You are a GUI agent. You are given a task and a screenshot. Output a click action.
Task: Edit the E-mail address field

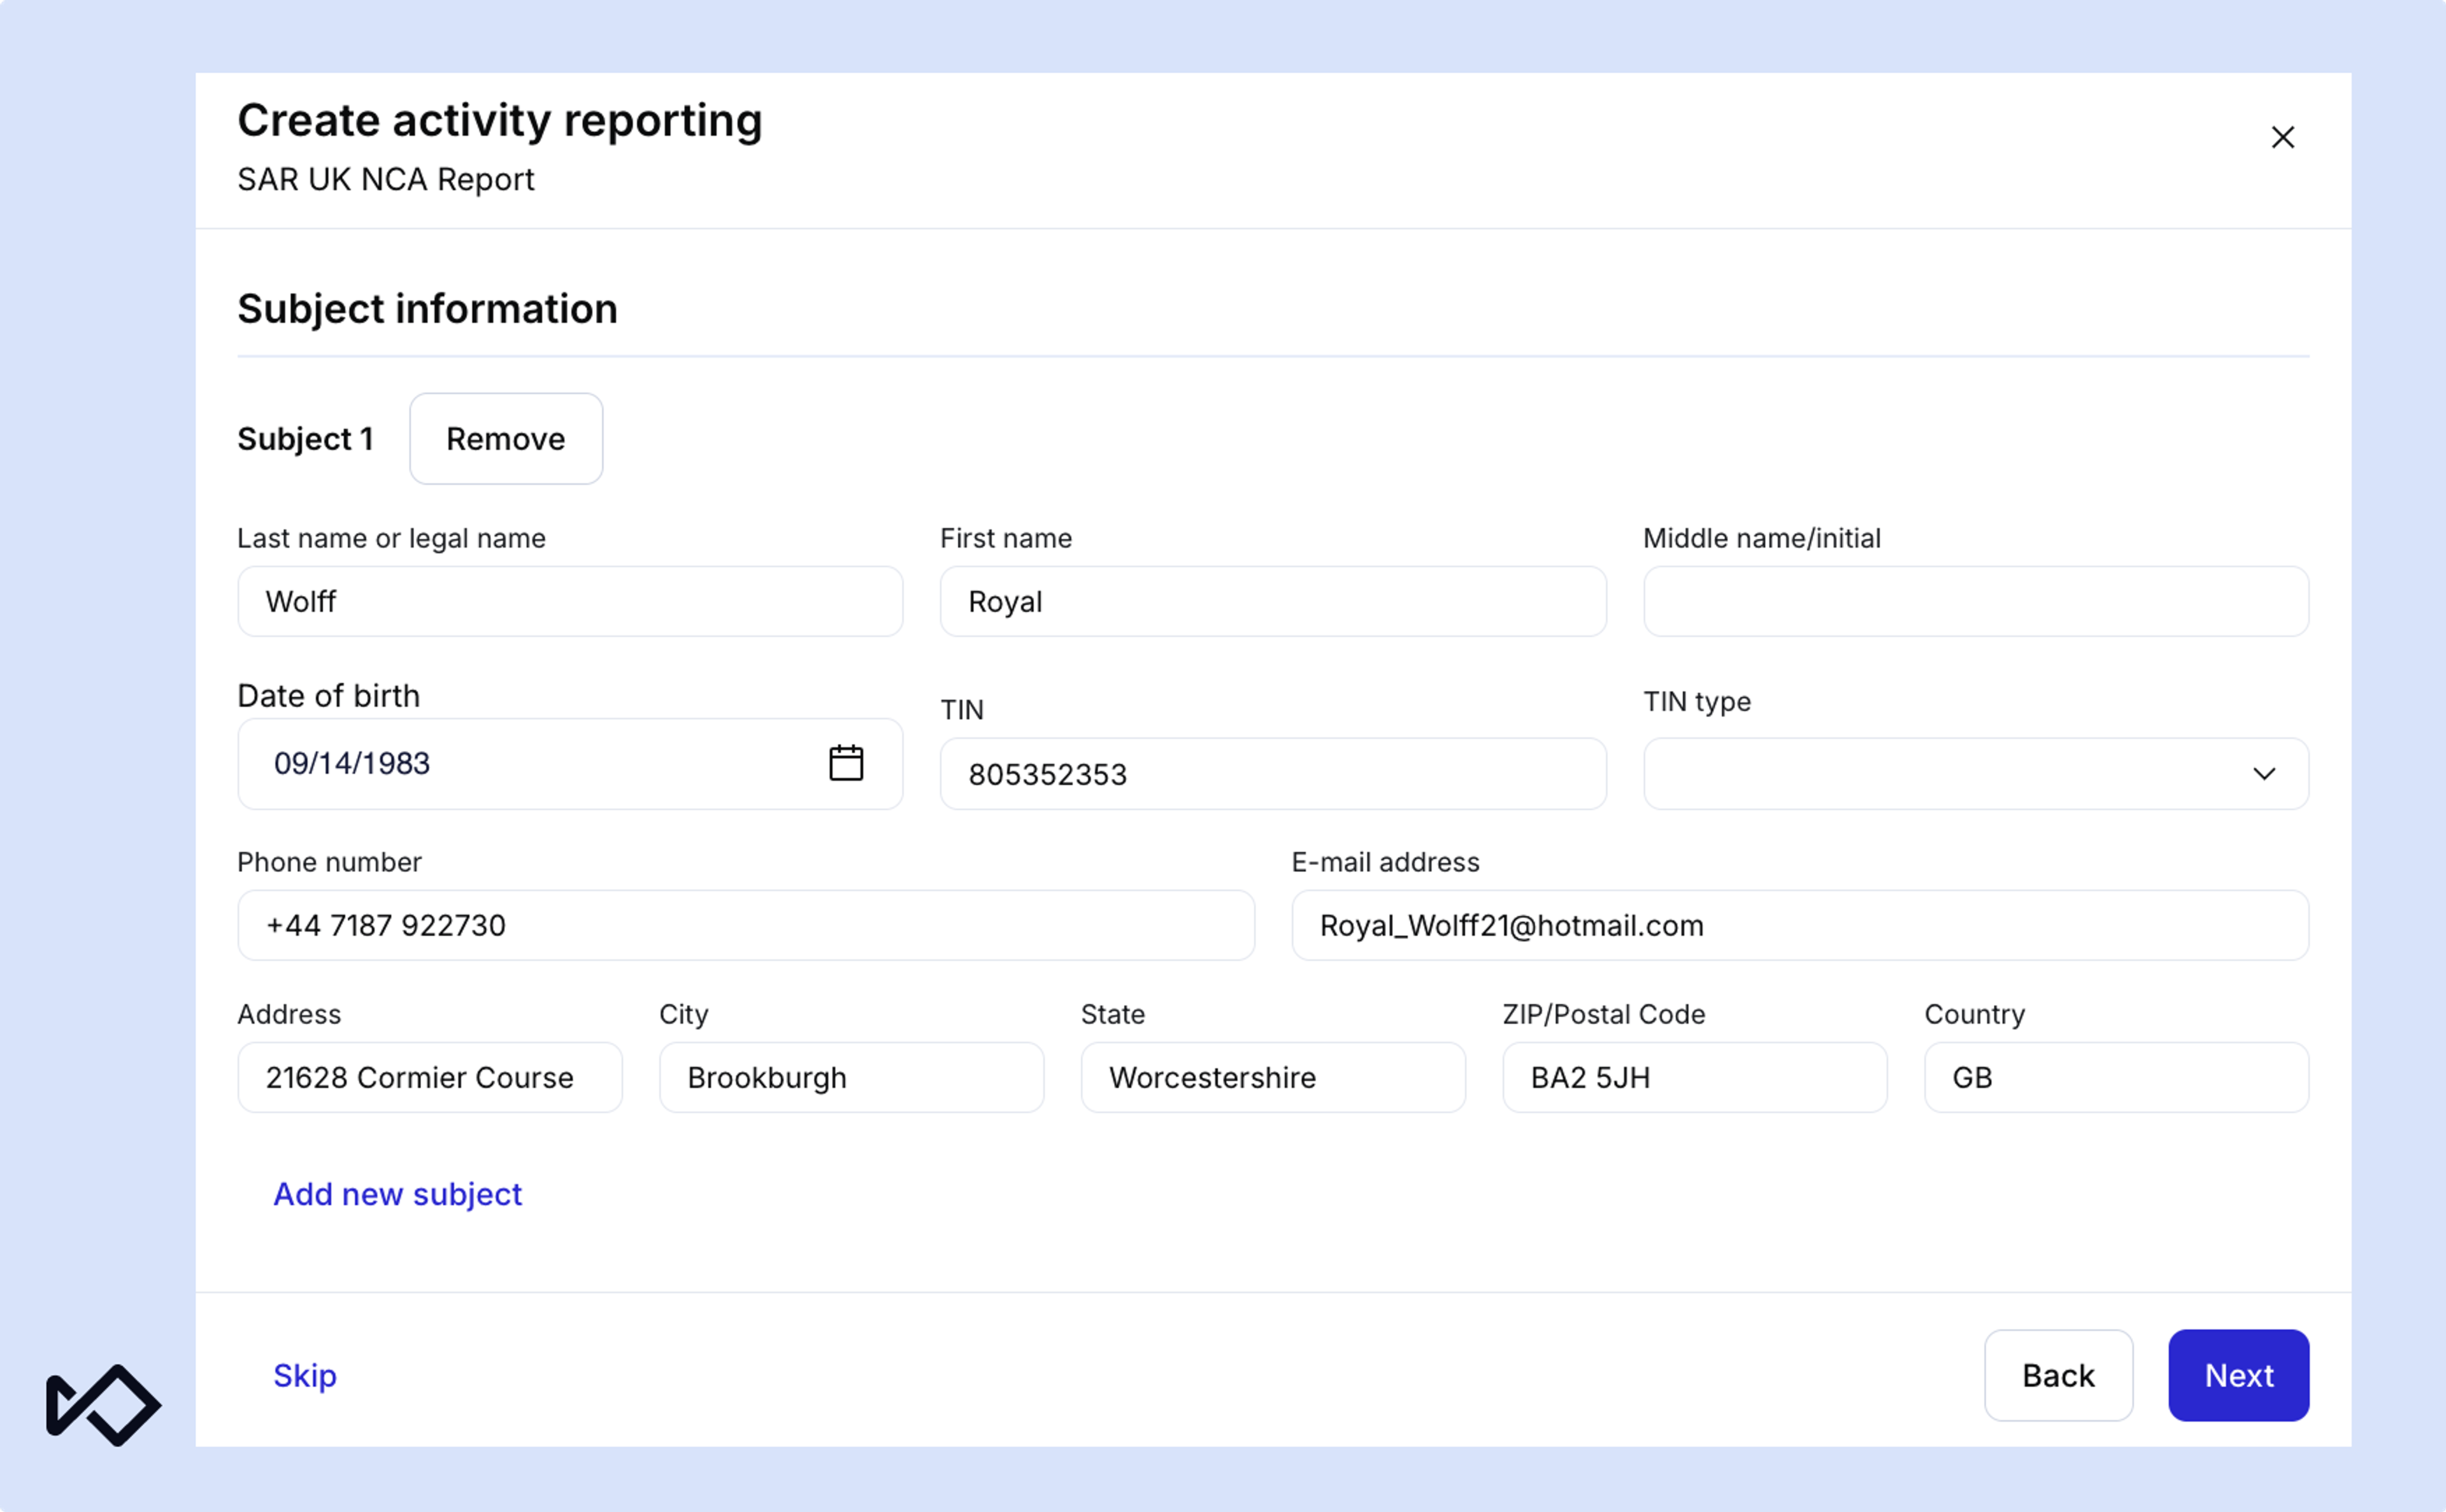pyautogui.click(x=1800, y=925)
